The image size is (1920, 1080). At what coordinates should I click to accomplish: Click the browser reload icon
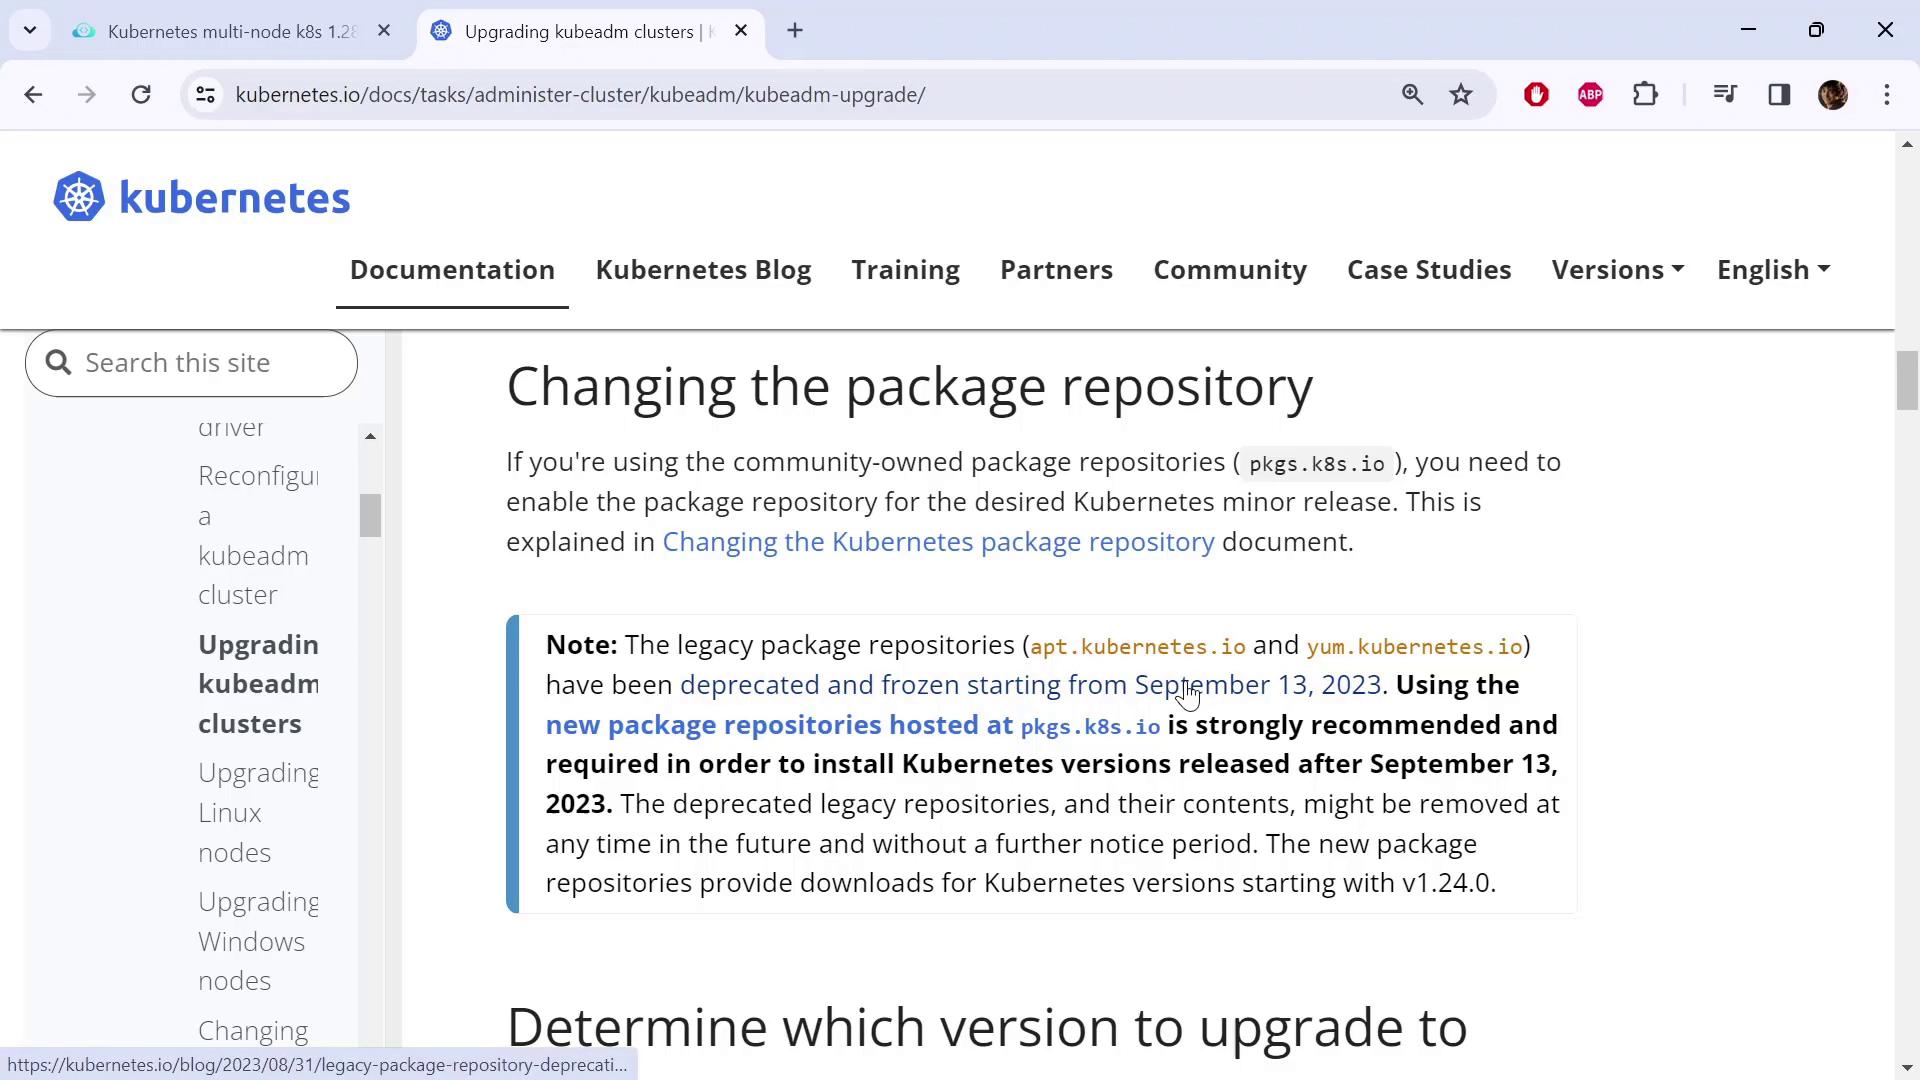(141, 94)
